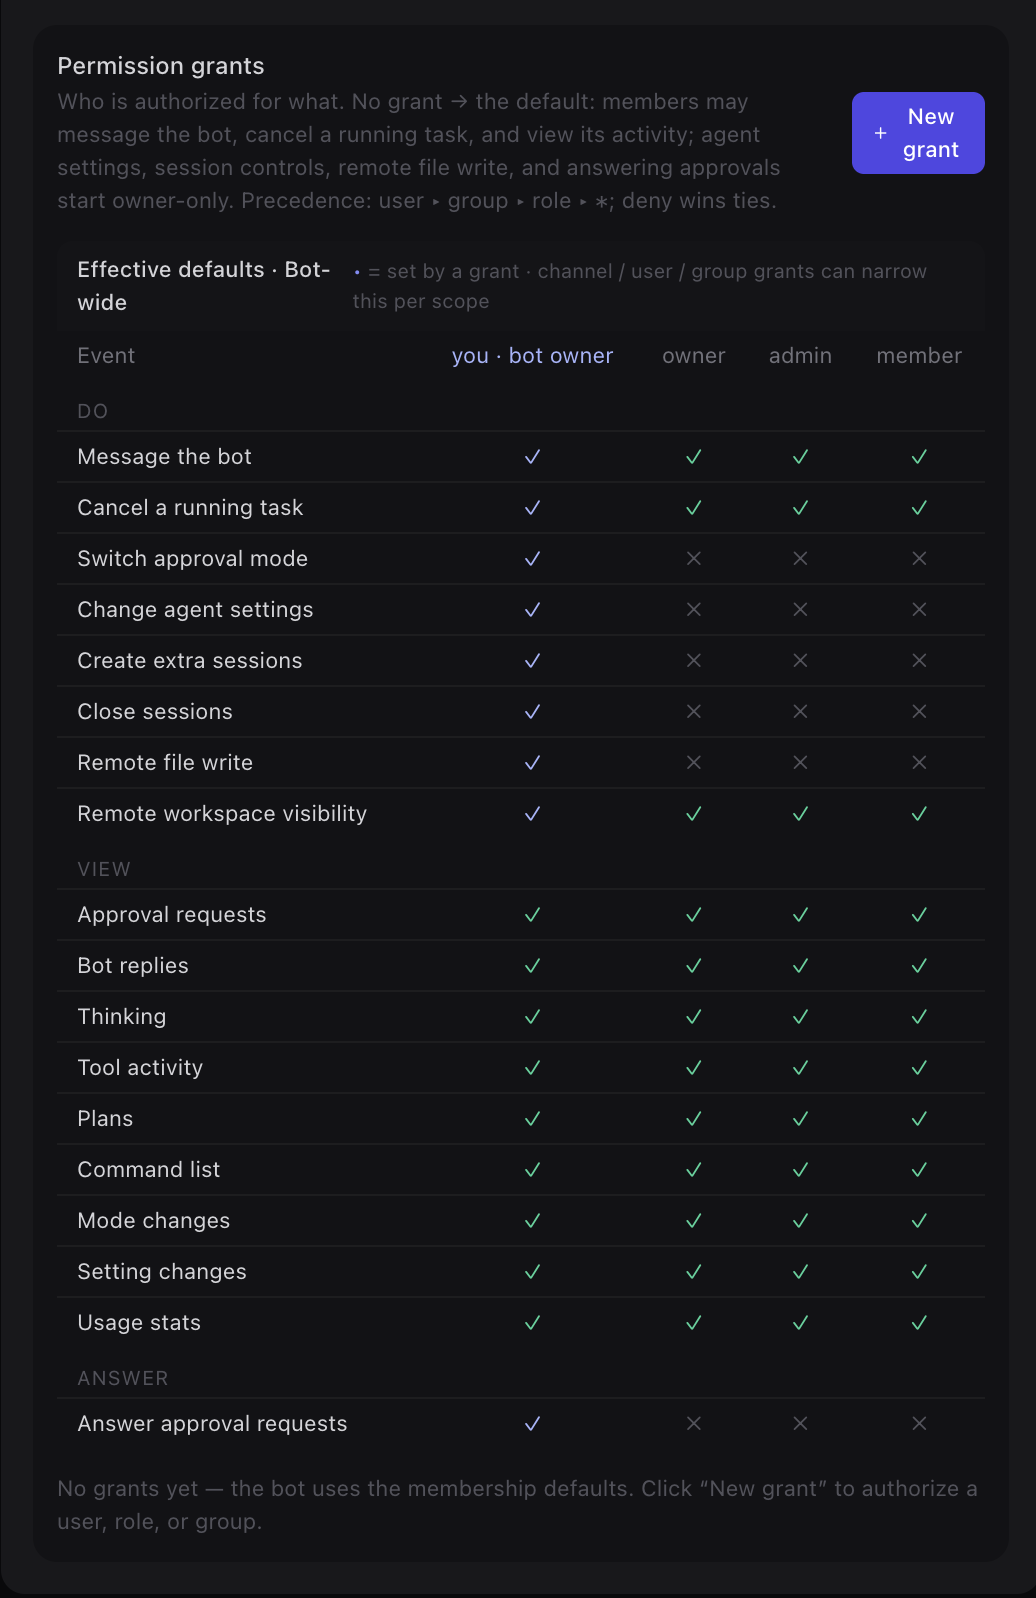Select the 'Bot replies' row label
The image size is (1036, 1598).
133,966
